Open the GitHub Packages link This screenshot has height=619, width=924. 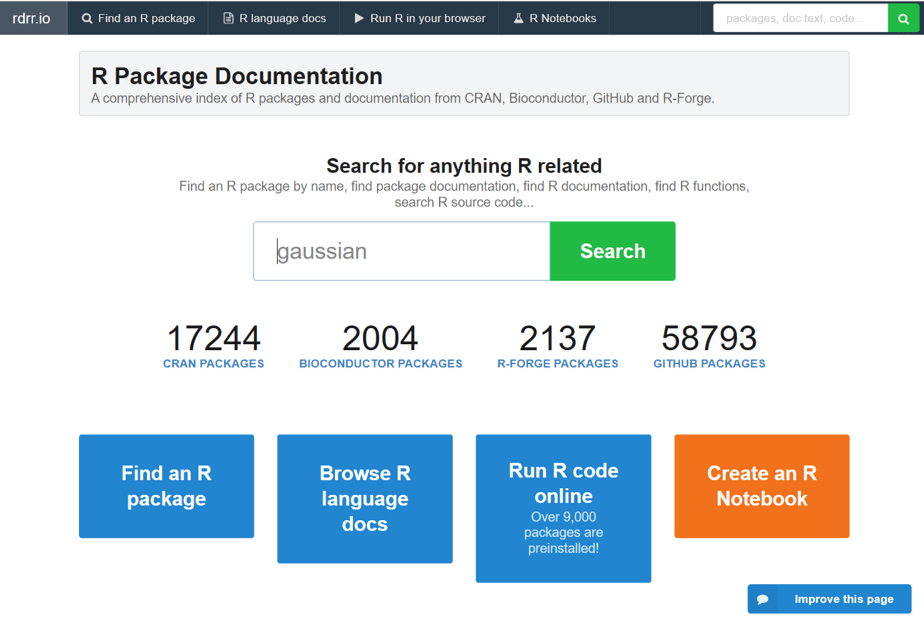point(709,364)
